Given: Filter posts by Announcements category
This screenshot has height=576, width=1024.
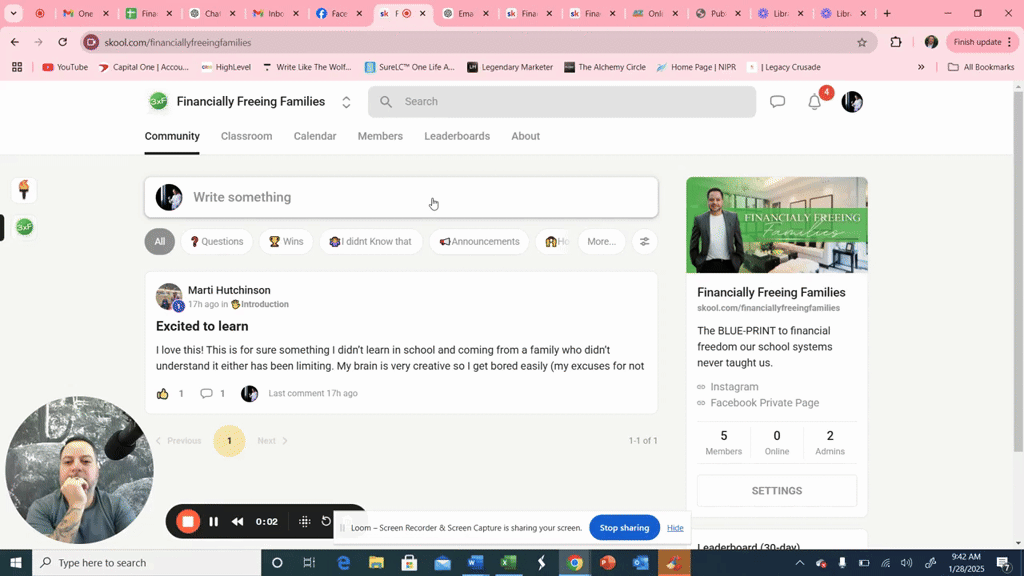Looking at the screenshot, I should tap(479, 242).
